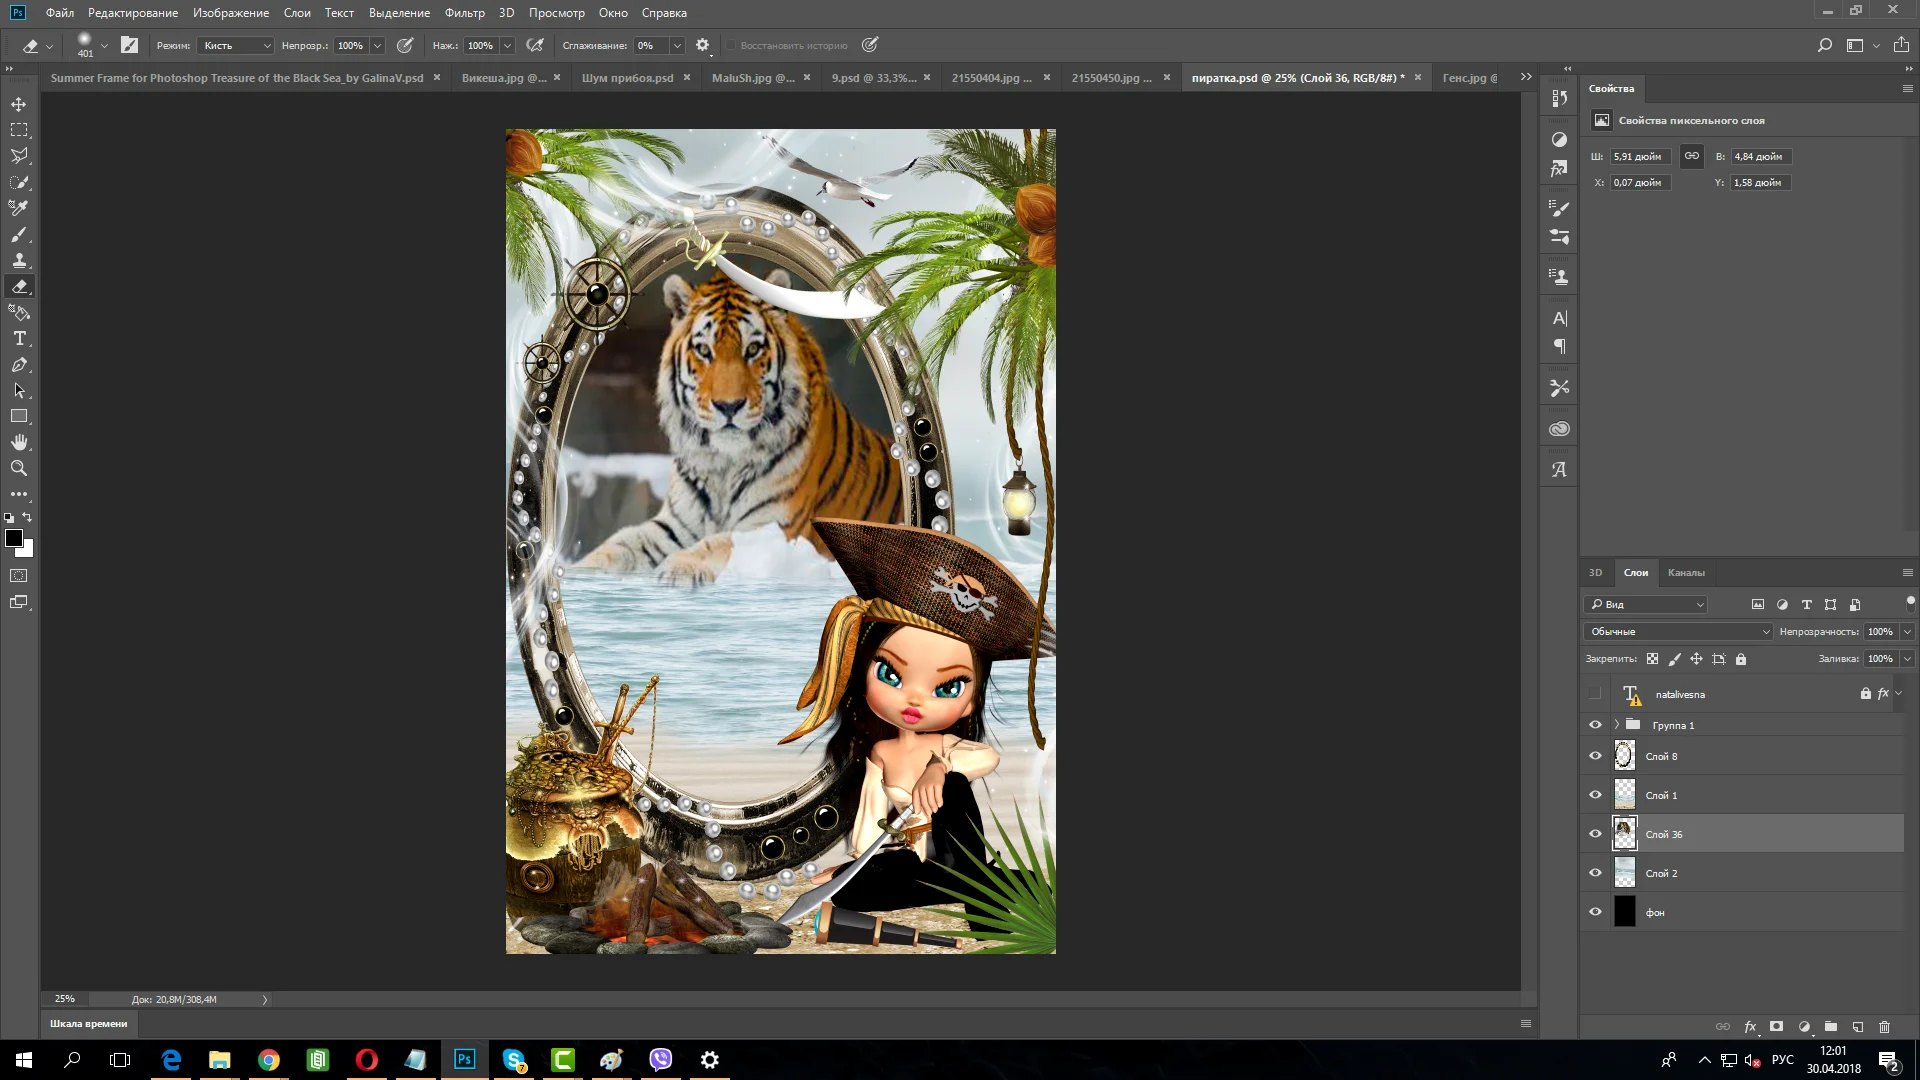Open the blend mode Обычные dropdown
The image size is (1920, 1080).
click(x=1677, y=632)
